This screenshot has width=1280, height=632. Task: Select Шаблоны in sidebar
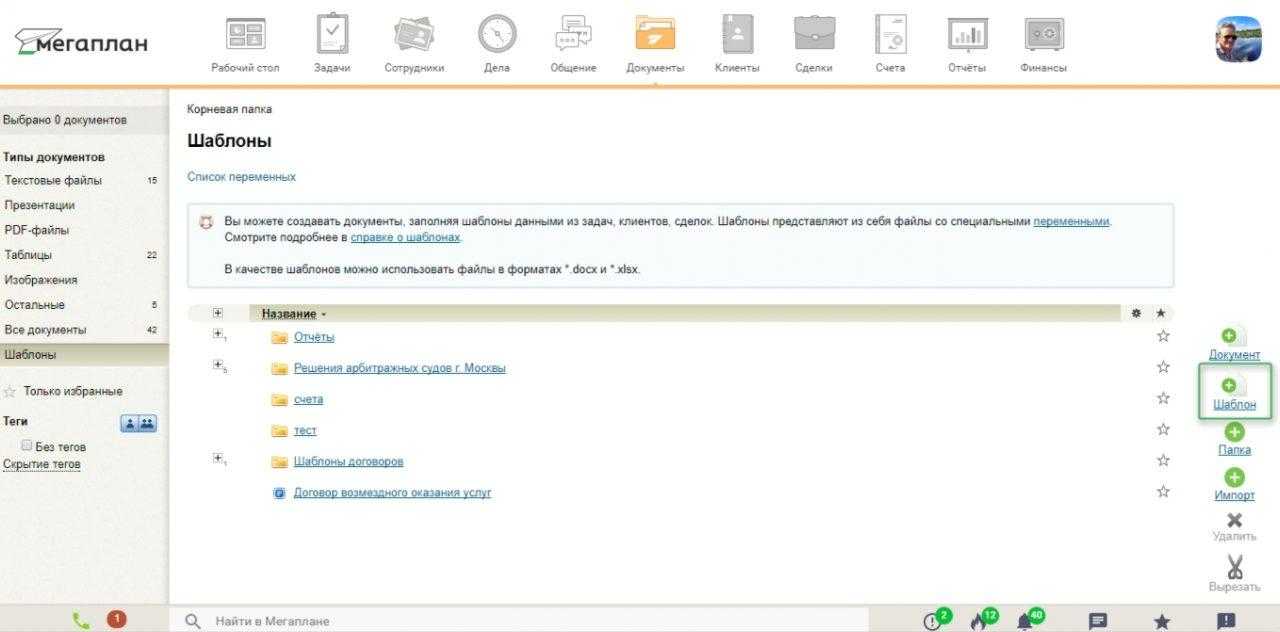pos(84,355)
